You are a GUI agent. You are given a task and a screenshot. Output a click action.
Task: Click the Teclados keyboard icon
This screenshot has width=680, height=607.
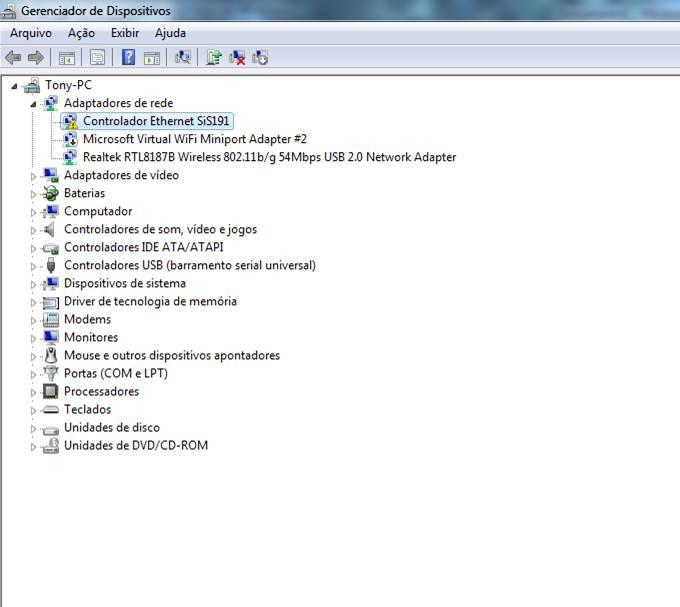coord(51,409)
